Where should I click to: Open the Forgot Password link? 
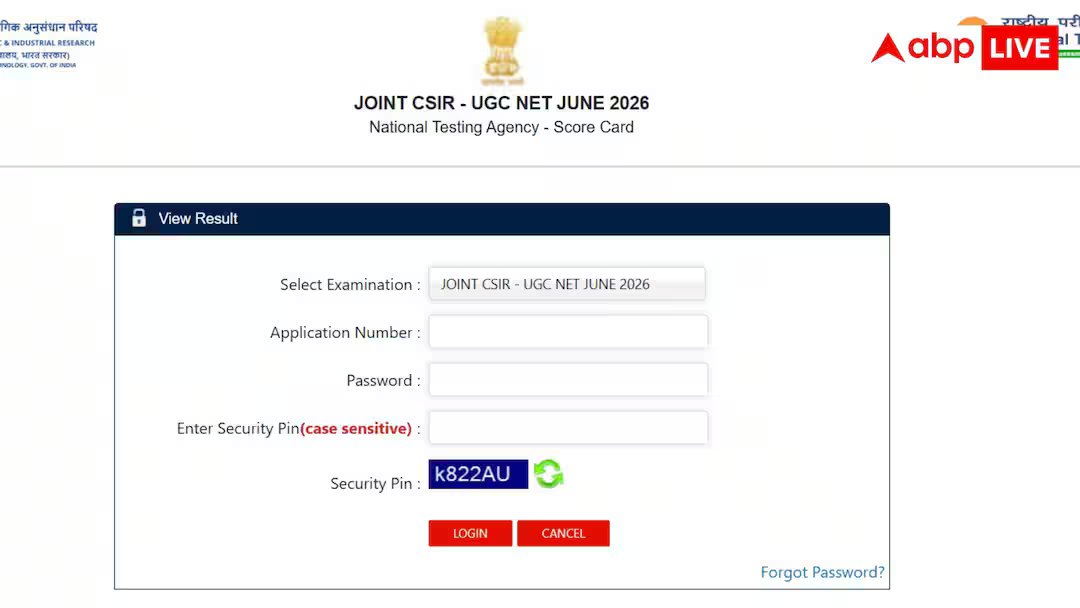tap(822, 572)
